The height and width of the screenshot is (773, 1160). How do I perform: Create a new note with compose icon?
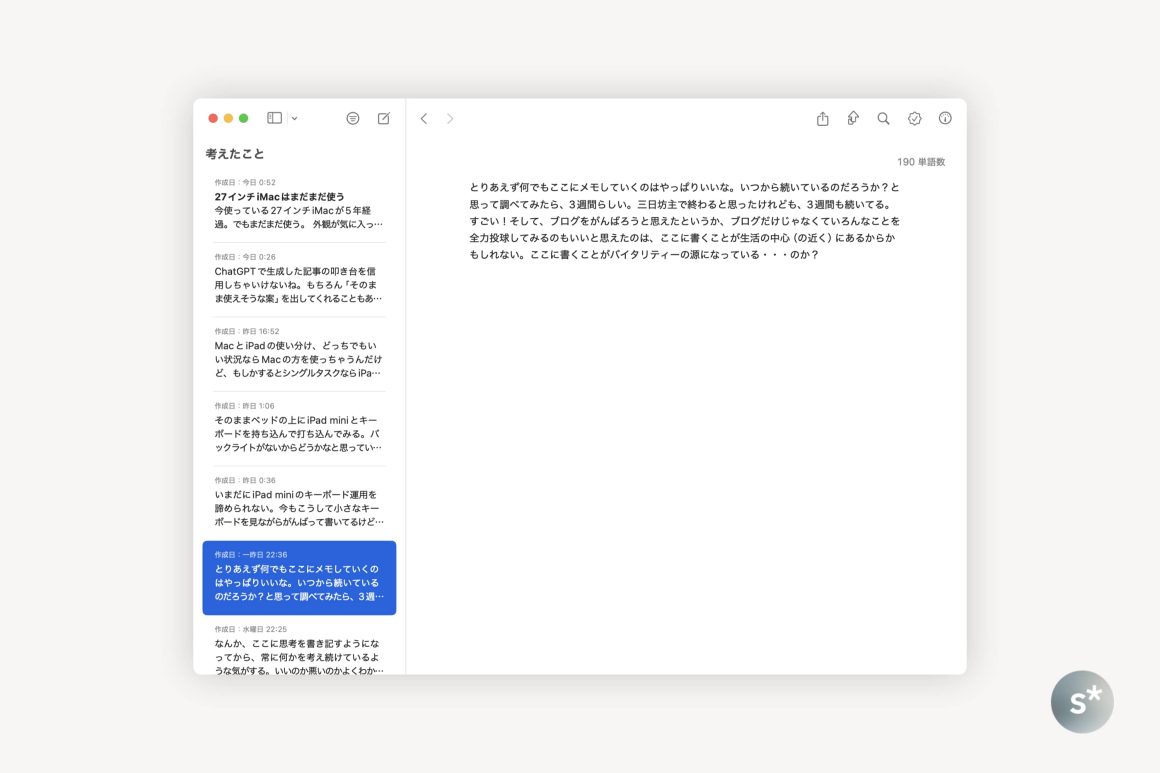click(384, 118)
